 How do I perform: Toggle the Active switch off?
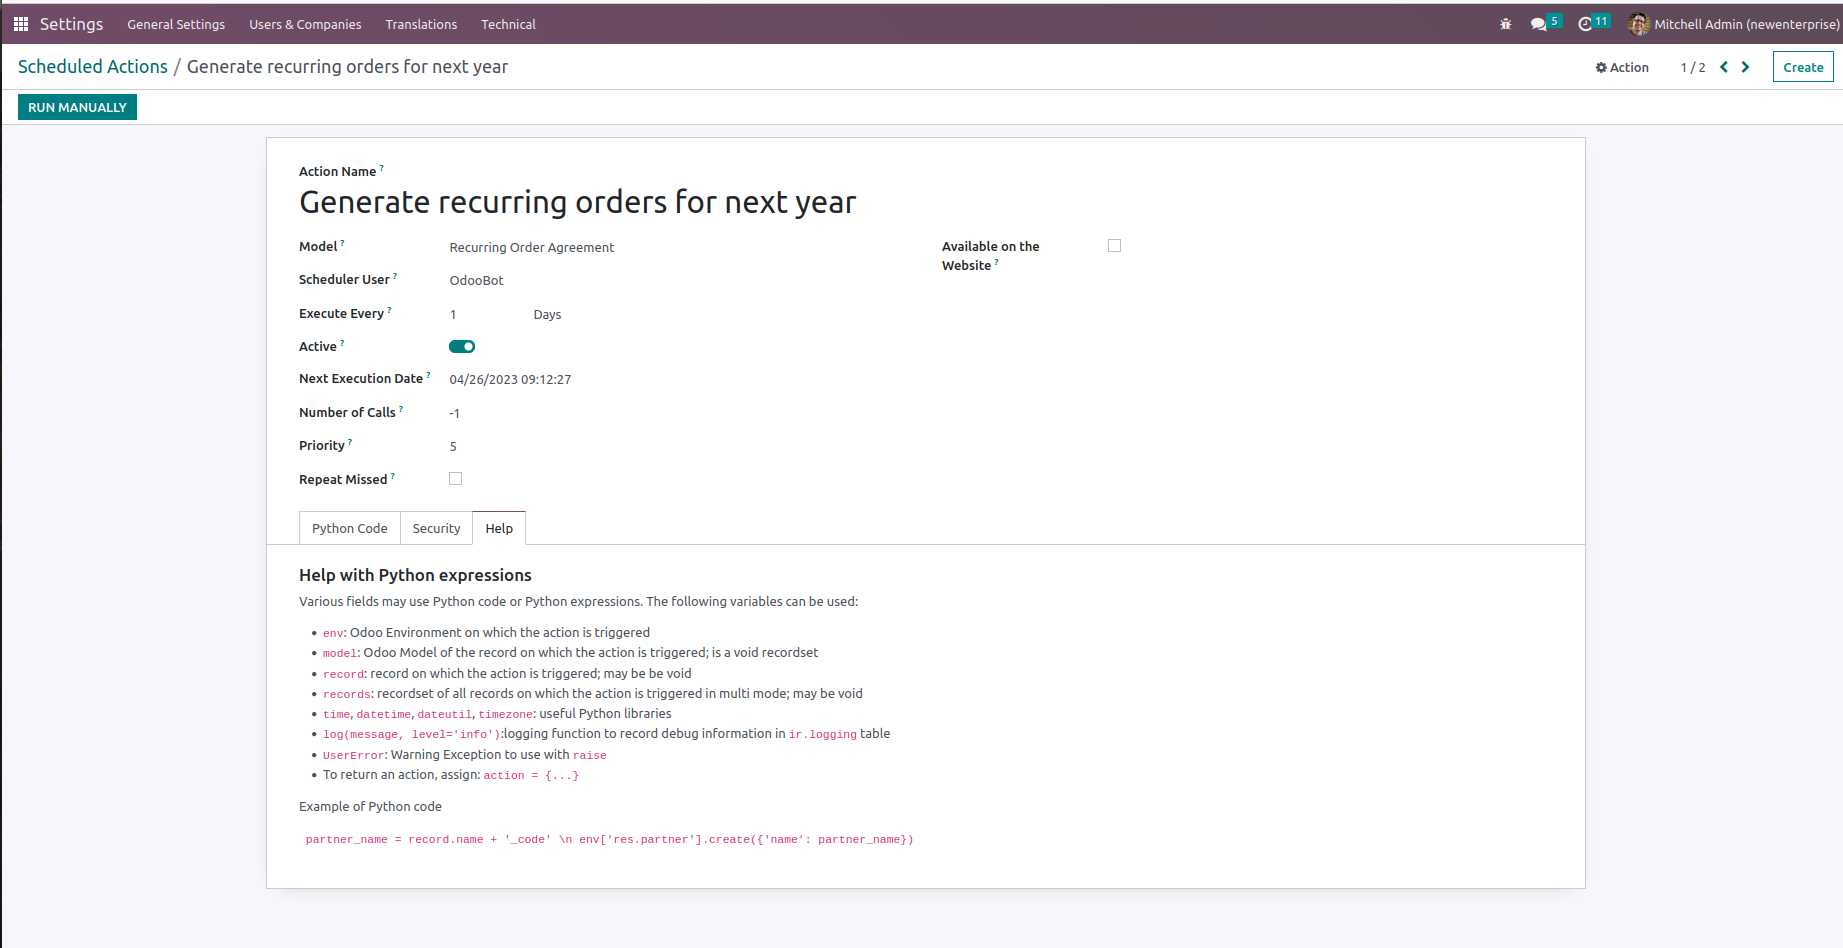tap(462, 347)
